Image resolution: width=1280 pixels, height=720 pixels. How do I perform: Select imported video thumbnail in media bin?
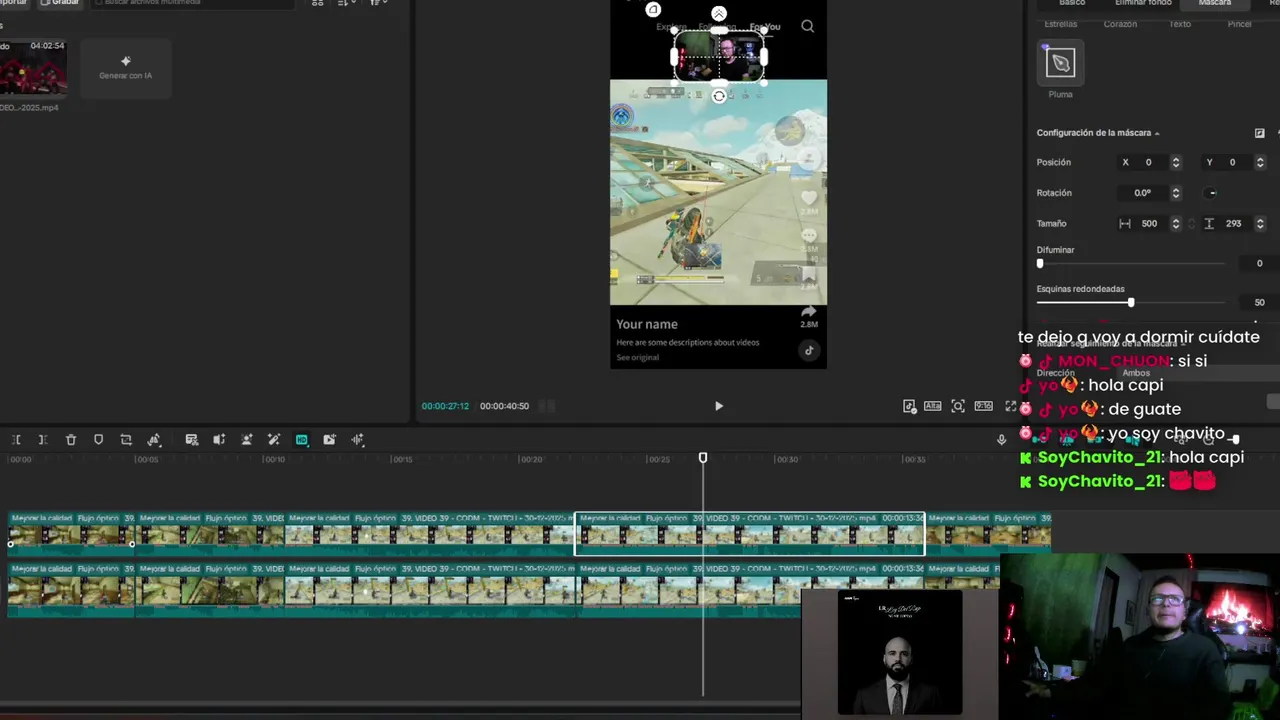(33, 68)
